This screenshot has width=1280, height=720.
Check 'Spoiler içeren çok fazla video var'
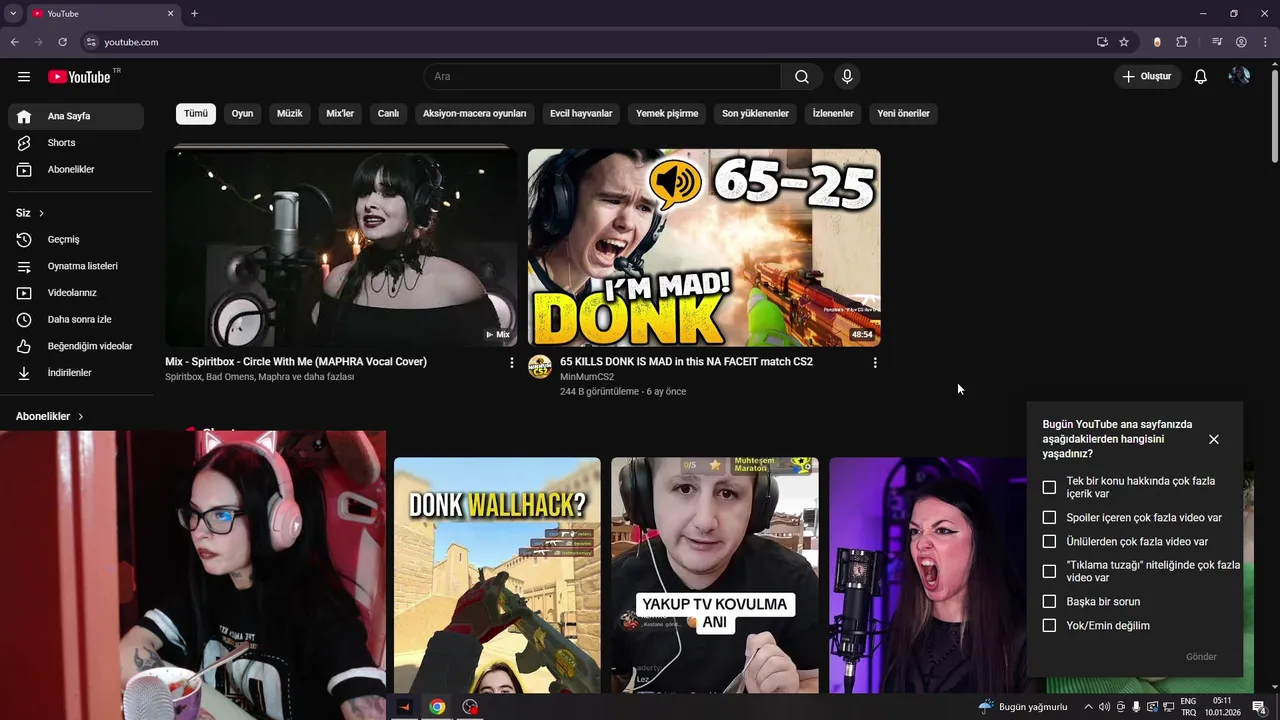[x=1049, y=518]
